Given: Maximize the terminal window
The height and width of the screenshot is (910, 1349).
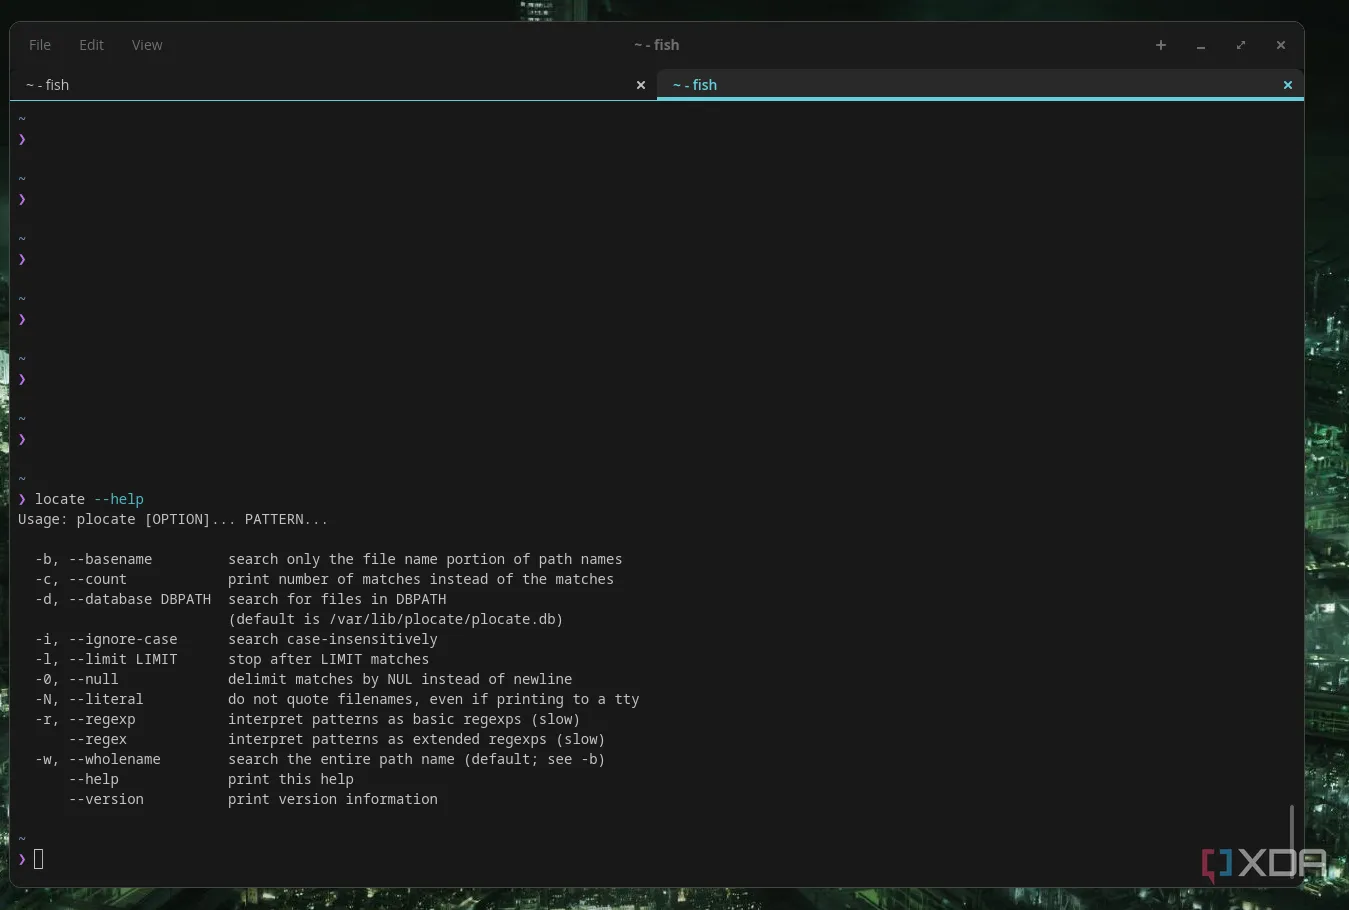Looking at the screenshot, I should coord(1241,45).
